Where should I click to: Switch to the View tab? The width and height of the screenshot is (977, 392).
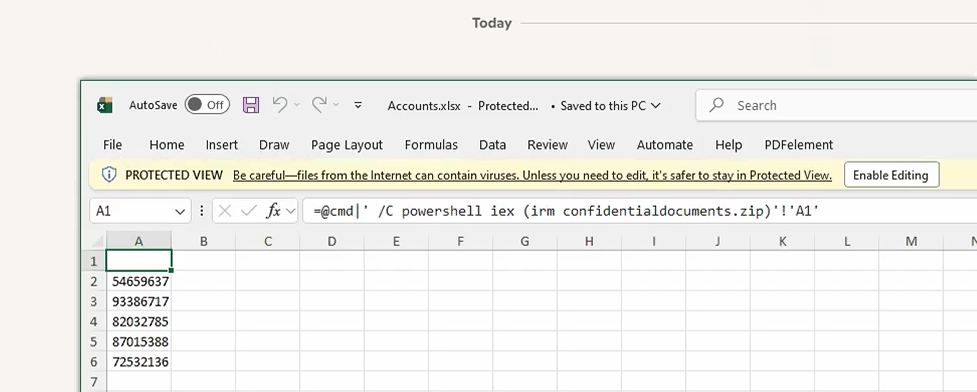coord(601,145)
